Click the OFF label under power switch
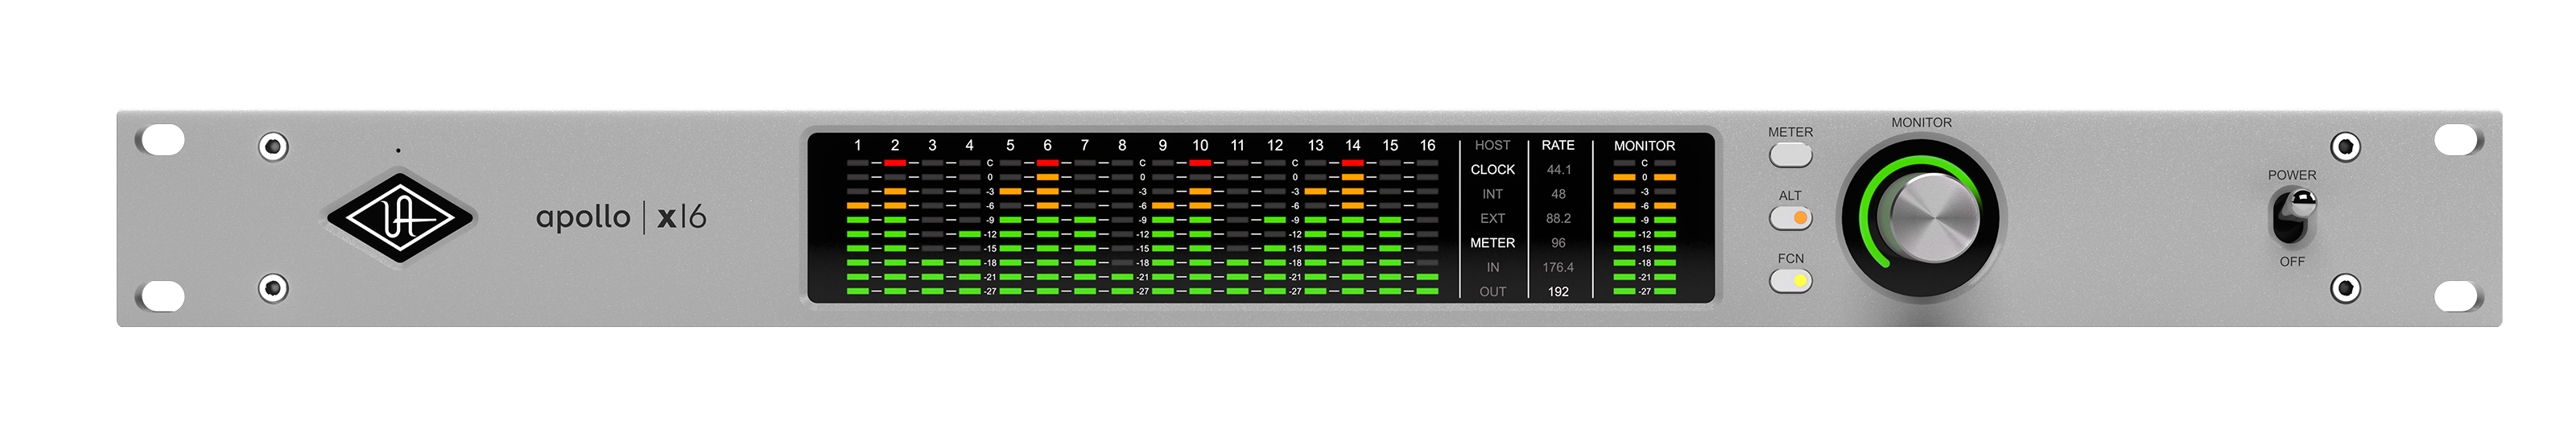This screenshot has width=2576, height=421. point(2292,262)
